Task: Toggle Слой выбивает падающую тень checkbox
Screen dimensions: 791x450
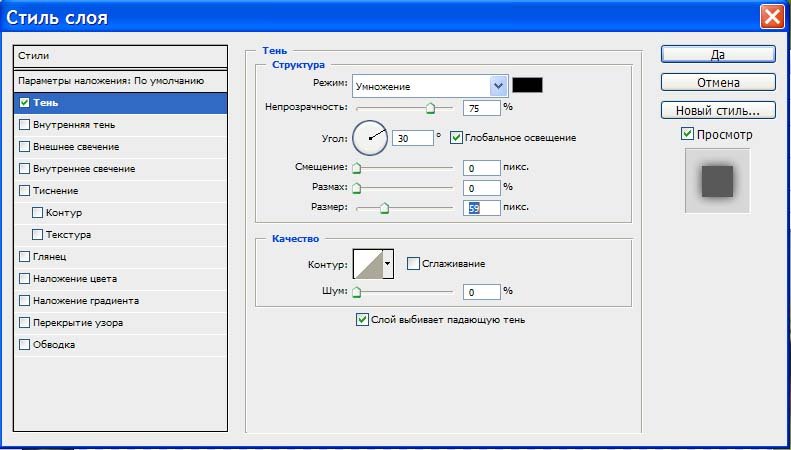Action: pos(362,320)
